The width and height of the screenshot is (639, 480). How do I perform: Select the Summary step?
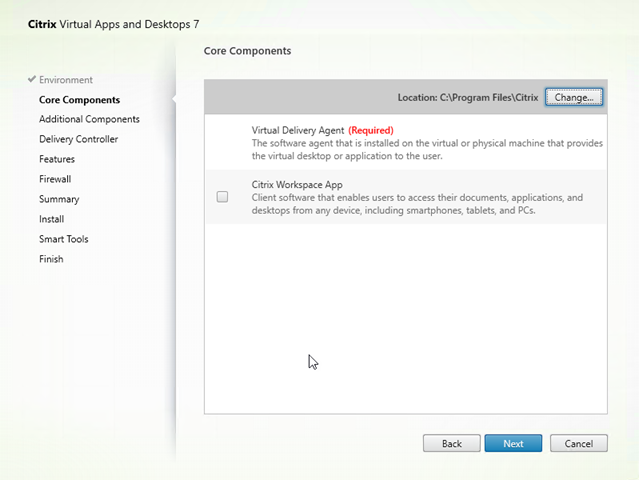59,199
